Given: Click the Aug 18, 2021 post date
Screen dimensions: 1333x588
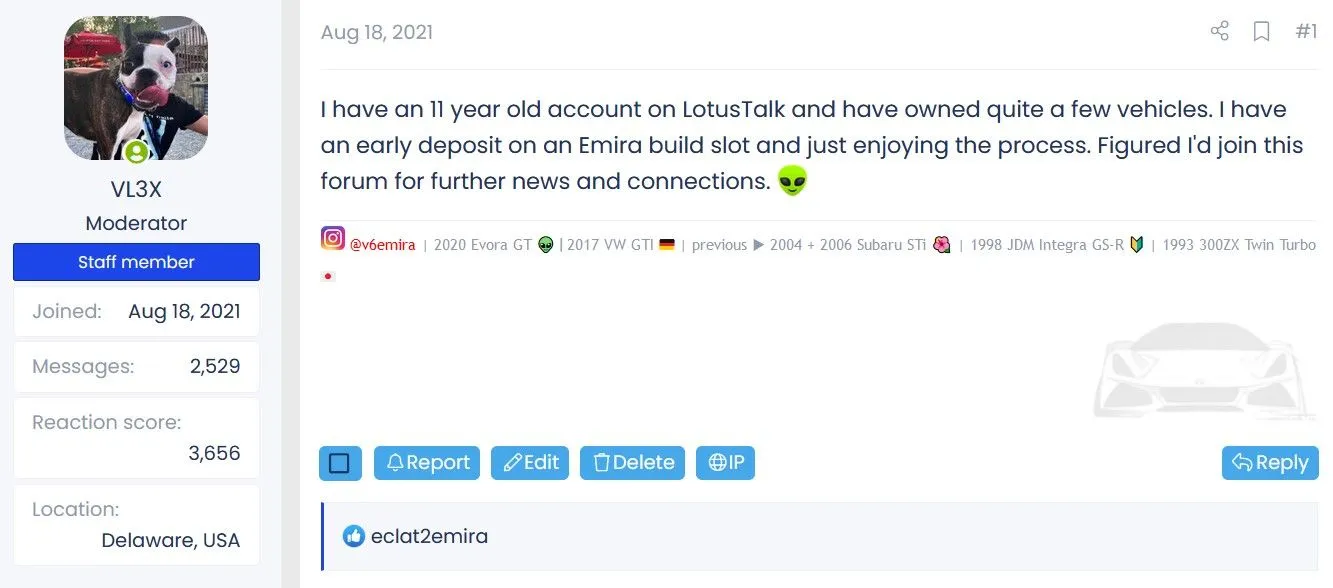Looking at the screenshot, I should pos(376,32).
